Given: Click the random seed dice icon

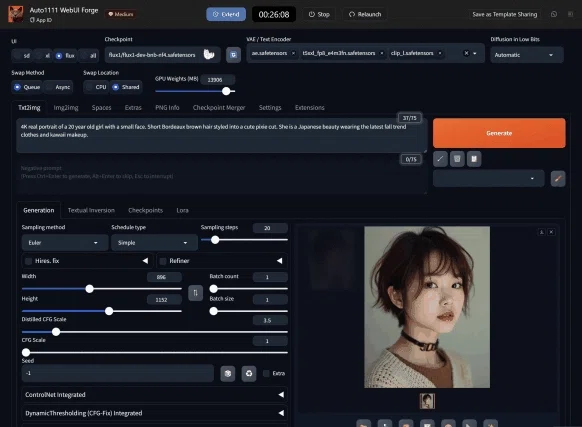Looking at the screenshot, I should [228, 374].
